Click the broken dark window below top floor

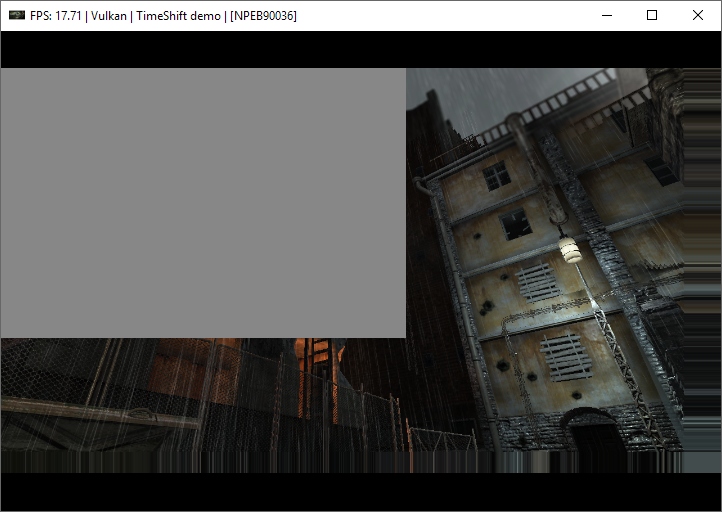click(516, 223)
